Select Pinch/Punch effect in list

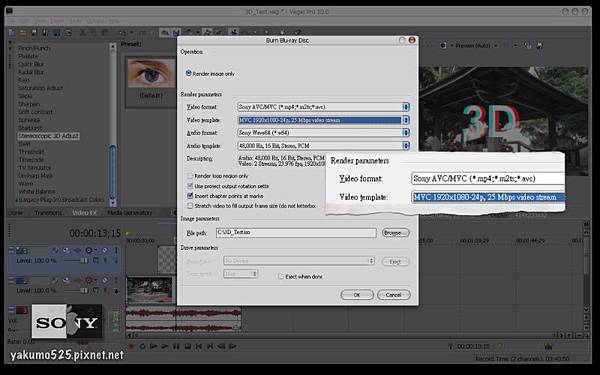click(x=34, y=48)
